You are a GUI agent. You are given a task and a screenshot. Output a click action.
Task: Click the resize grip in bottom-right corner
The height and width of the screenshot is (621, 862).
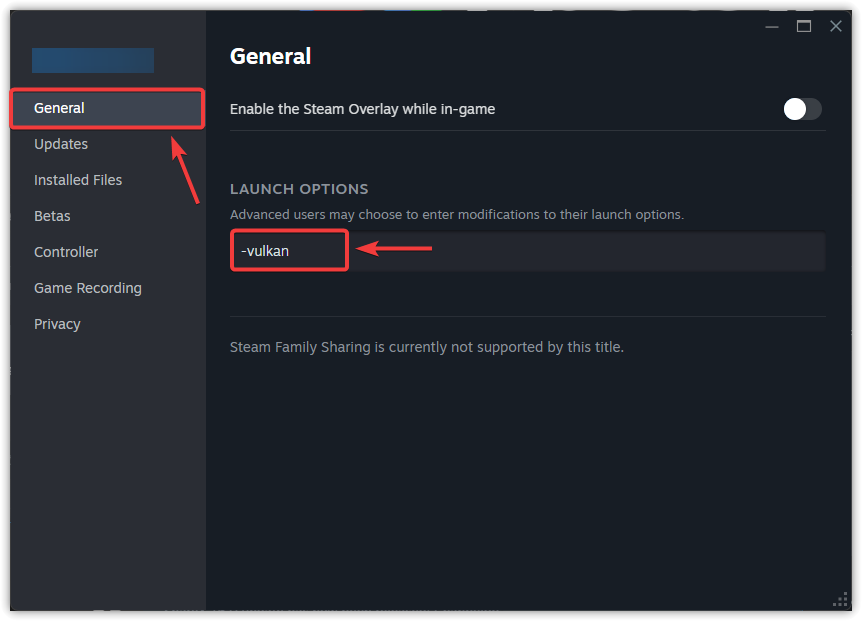pyautogui.click(x=840, y=600)
